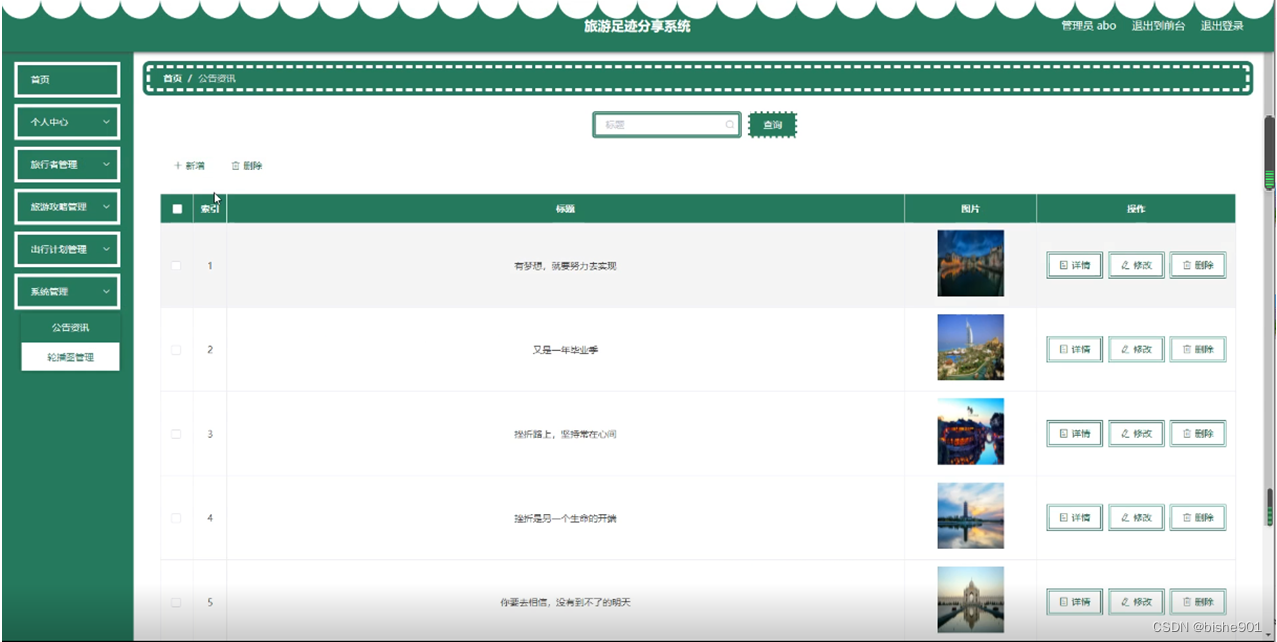Click title text 有梦想，就要努力去实现

565,266
